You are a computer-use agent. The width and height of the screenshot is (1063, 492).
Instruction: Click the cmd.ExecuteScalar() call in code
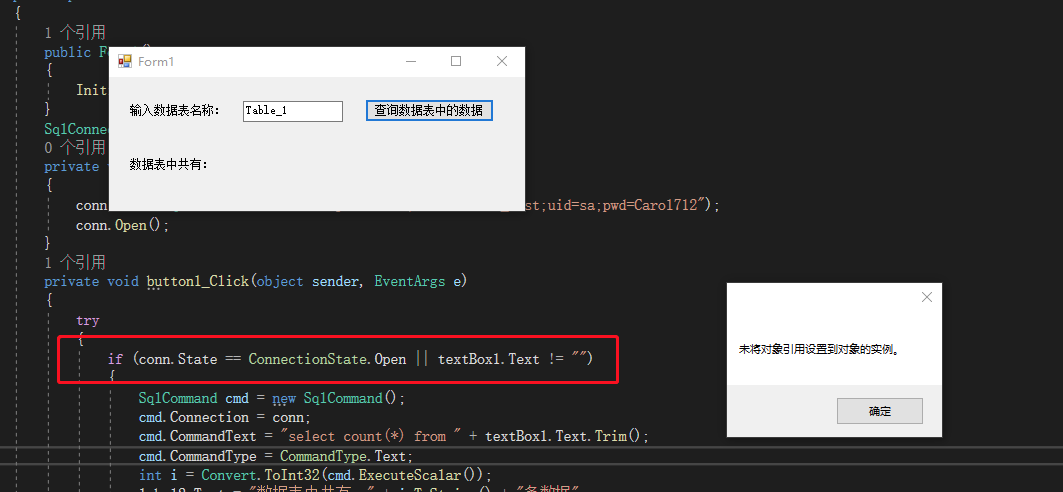[x=405, y=475]
